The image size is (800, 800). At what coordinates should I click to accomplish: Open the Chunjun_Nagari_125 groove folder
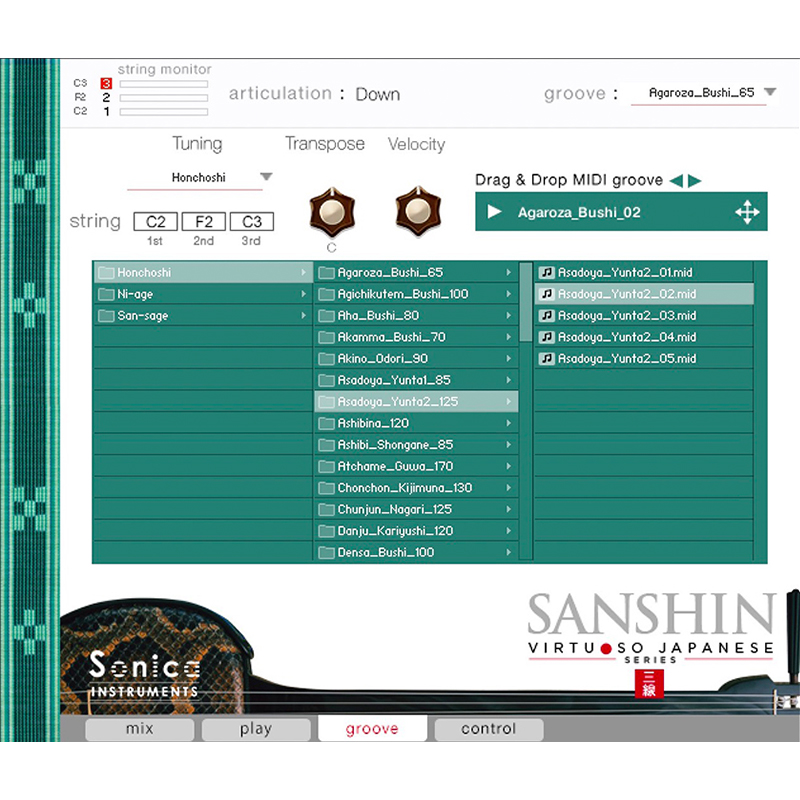(416, 509)
